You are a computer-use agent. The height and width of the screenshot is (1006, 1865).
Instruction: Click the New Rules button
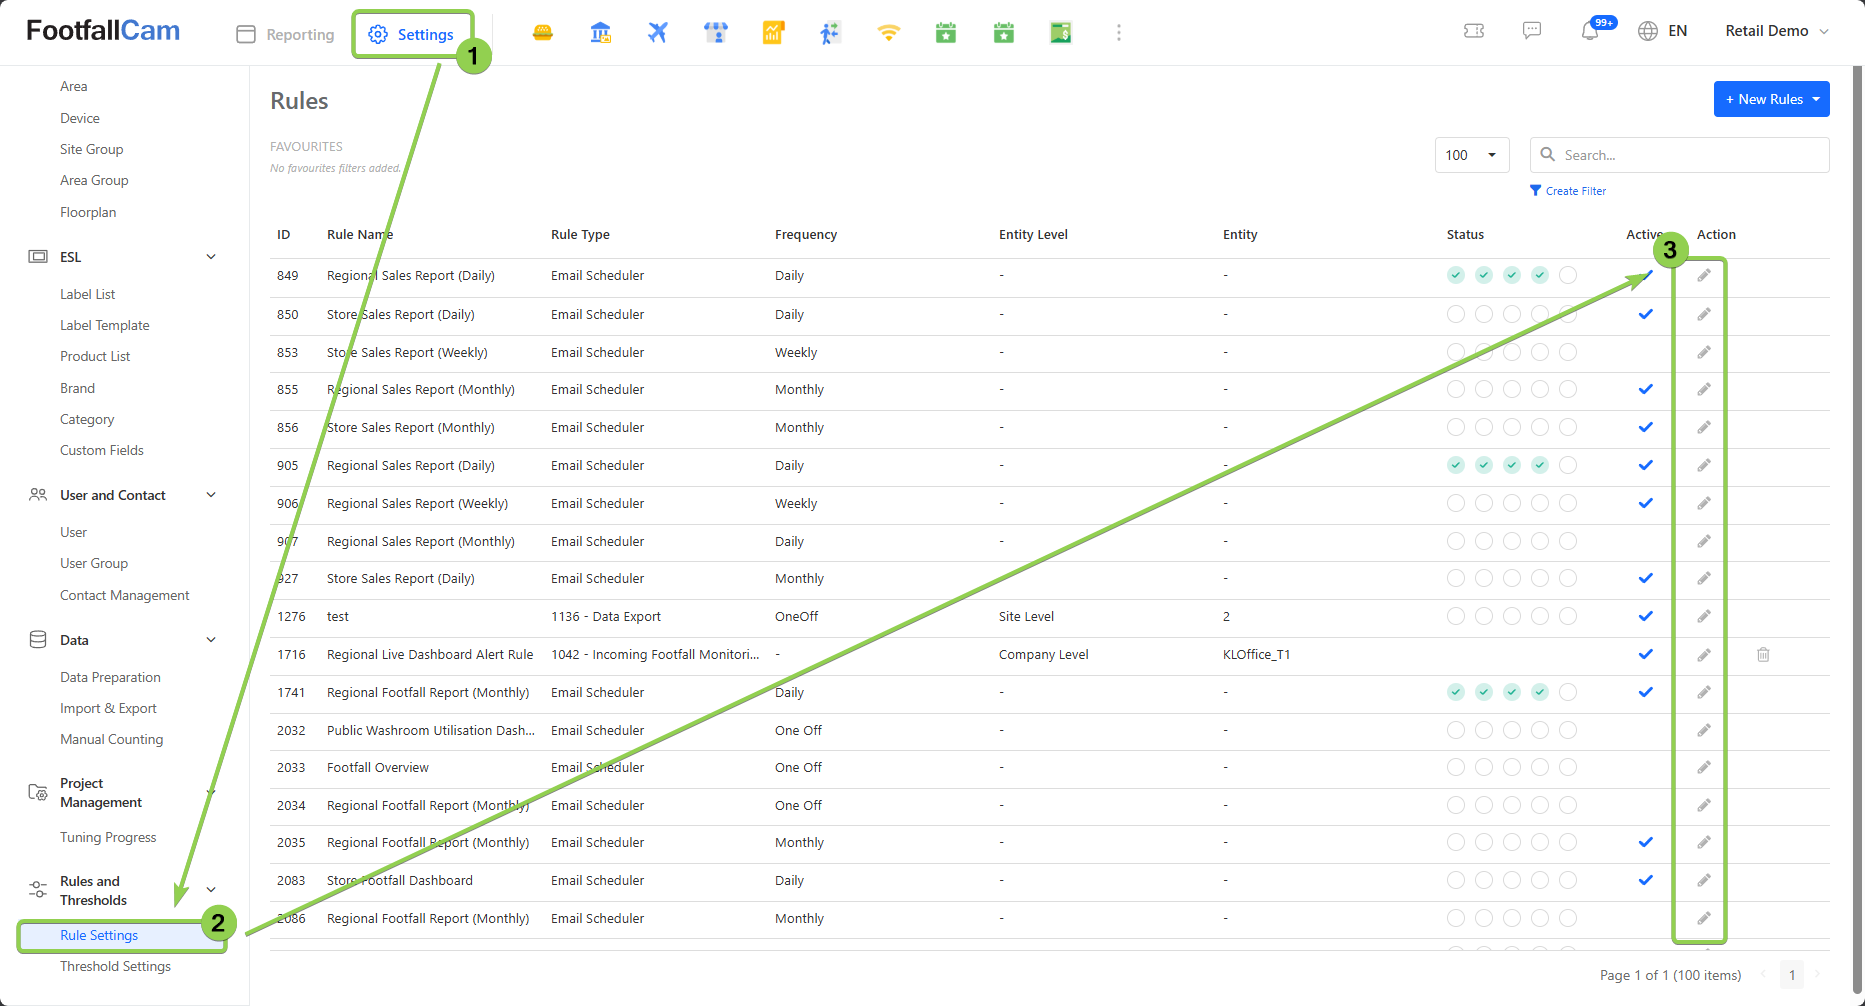pos(1771,99)
